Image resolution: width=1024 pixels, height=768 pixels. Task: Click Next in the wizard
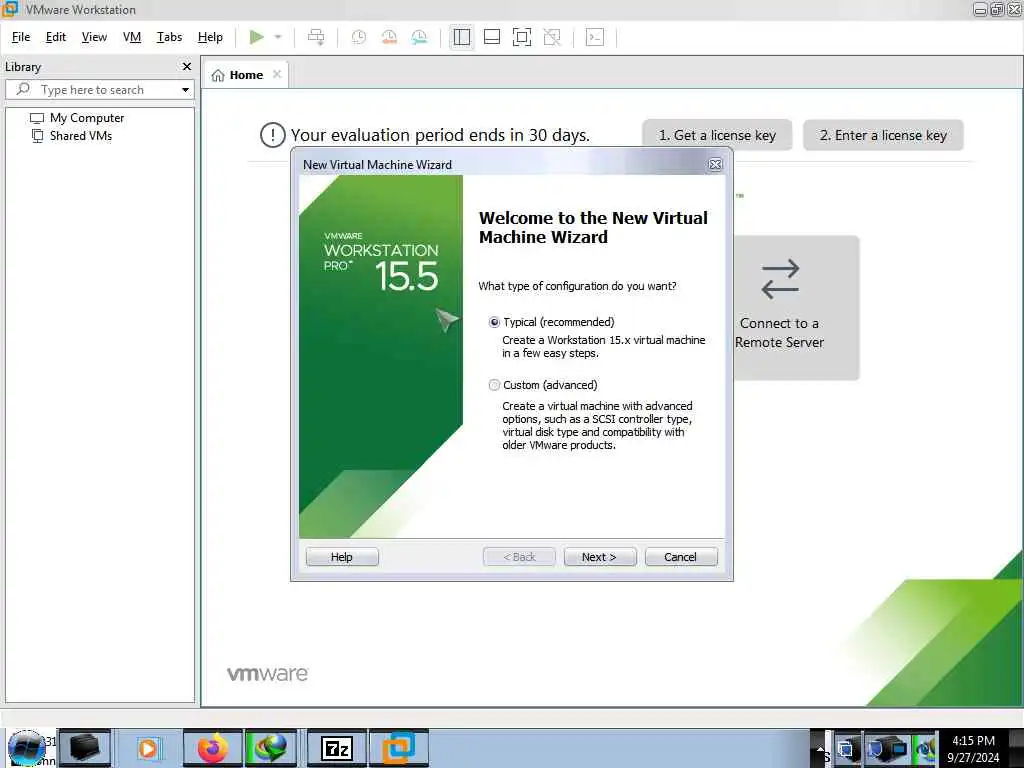point(600,557)
